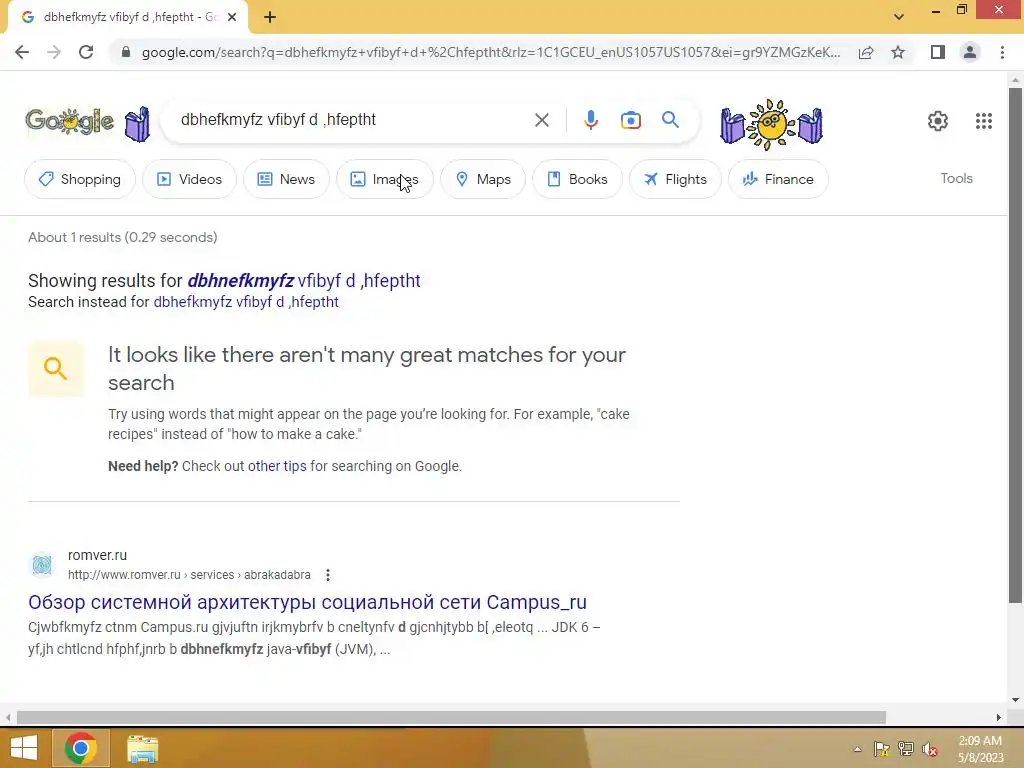
Task: Close the Google search tab
Action: (x=232, y=17)
